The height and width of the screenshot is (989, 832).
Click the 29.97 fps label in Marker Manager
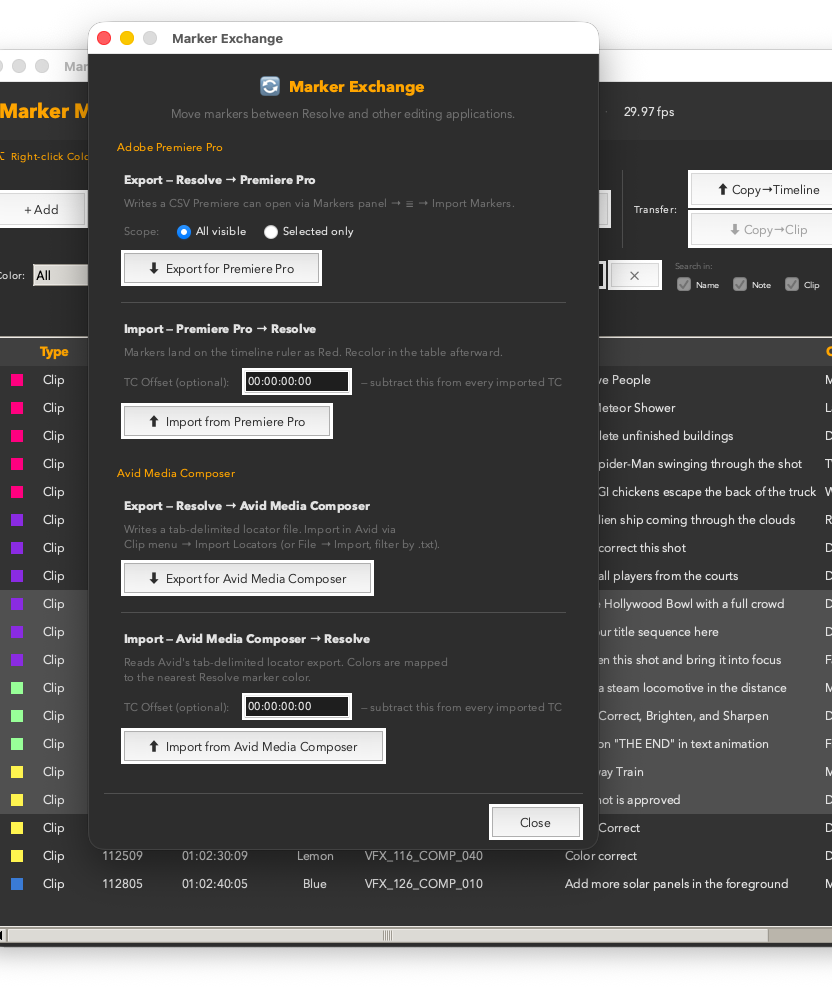click(649, 112)
